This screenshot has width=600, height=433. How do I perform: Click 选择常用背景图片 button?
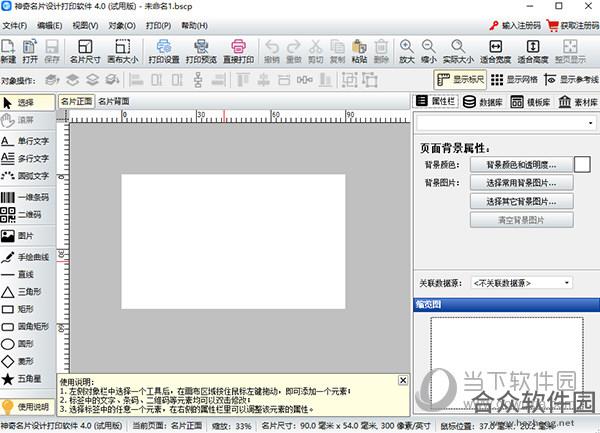click(x=522, y=183)
